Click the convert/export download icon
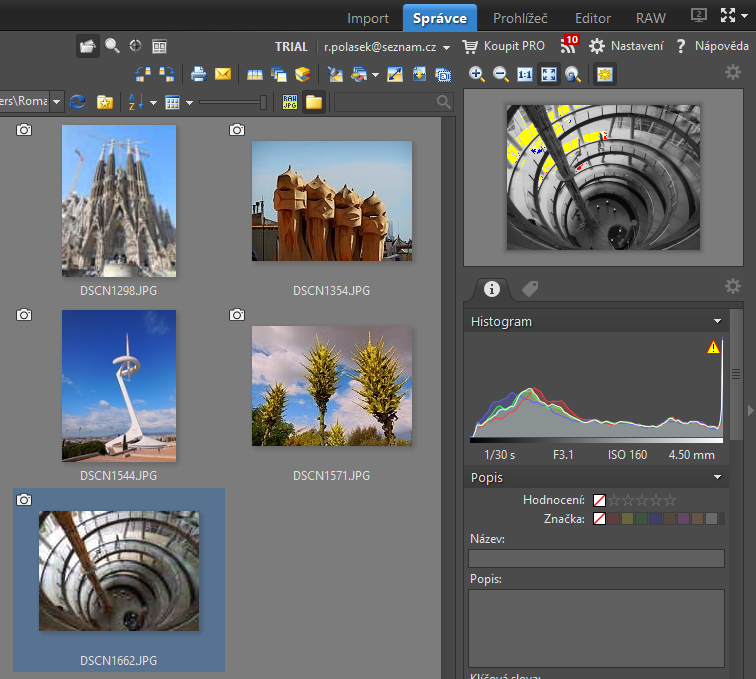The image size is (756, 679). pos(419,74)
